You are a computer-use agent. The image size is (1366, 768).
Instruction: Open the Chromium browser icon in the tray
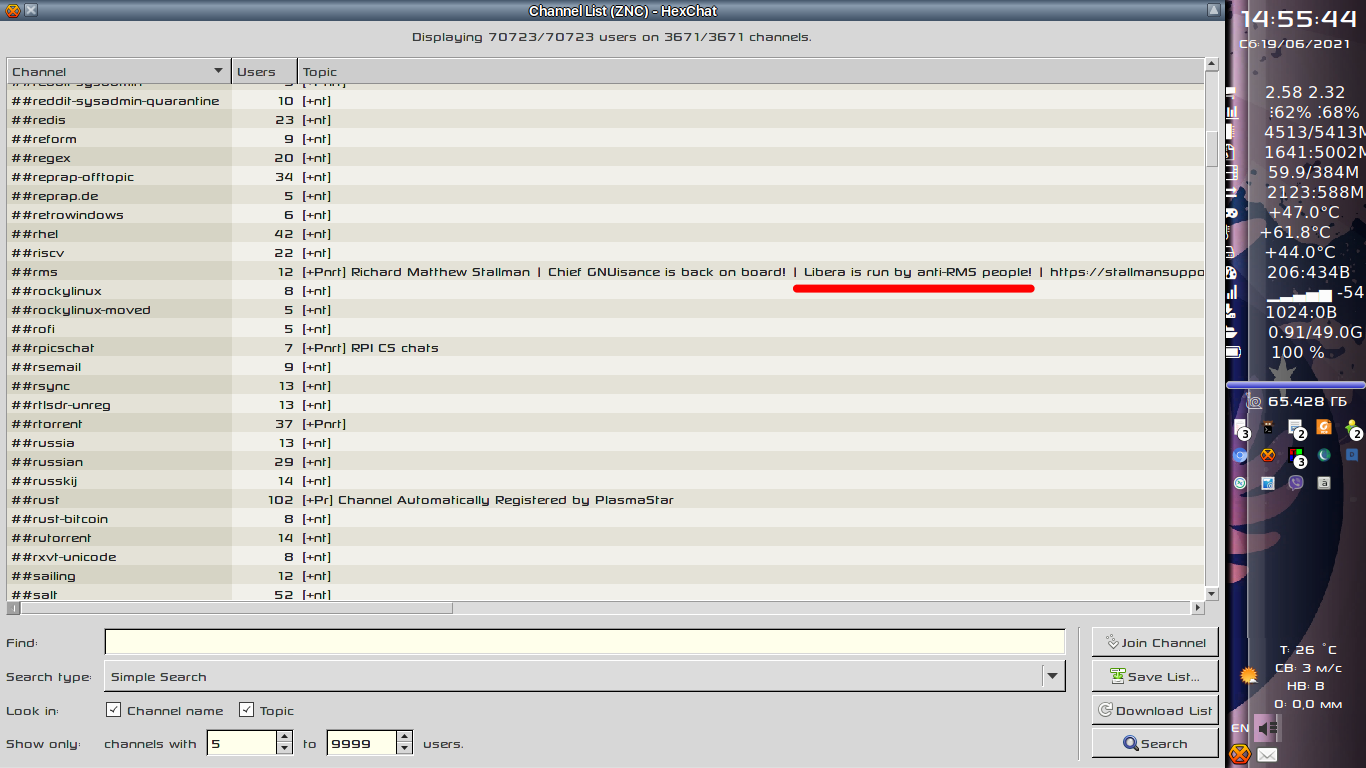tap(1240, 455)
